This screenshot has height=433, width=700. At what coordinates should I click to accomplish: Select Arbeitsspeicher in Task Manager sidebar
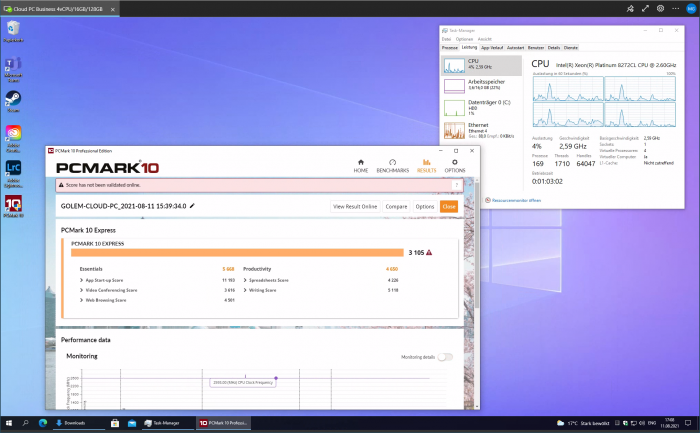pos(481,85)
